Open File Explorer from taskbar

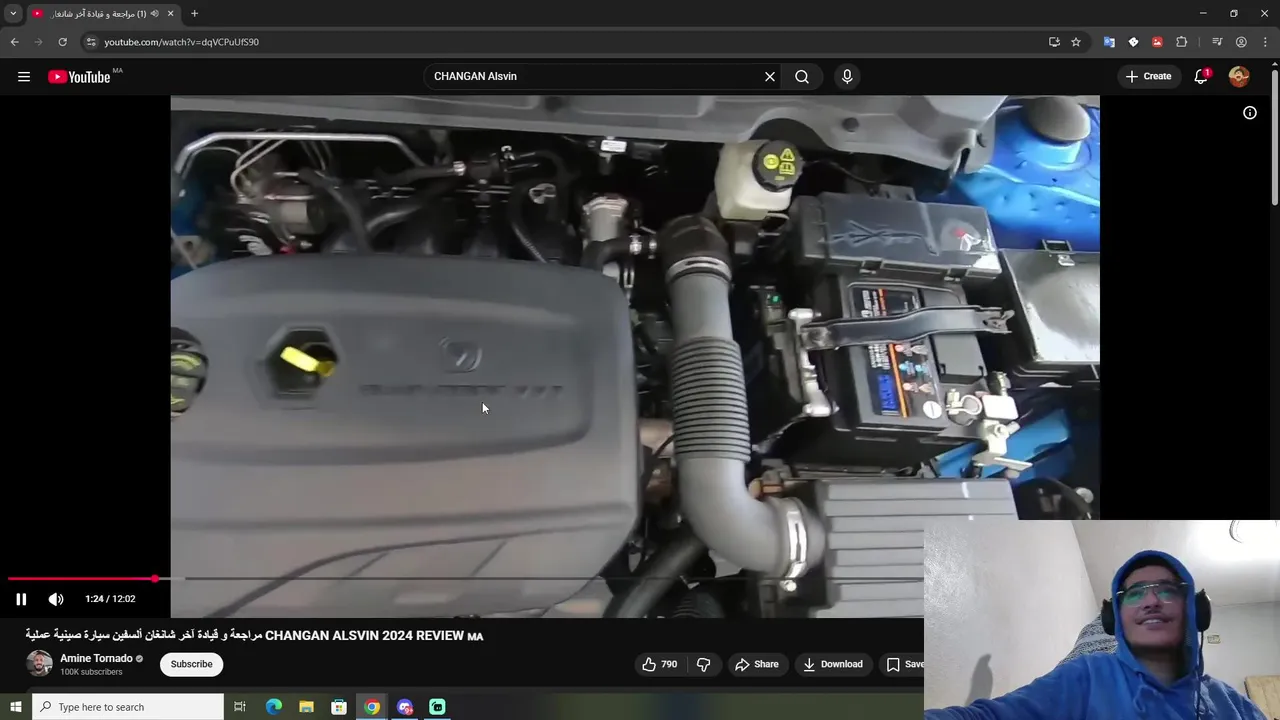click(x=306, y=707)
